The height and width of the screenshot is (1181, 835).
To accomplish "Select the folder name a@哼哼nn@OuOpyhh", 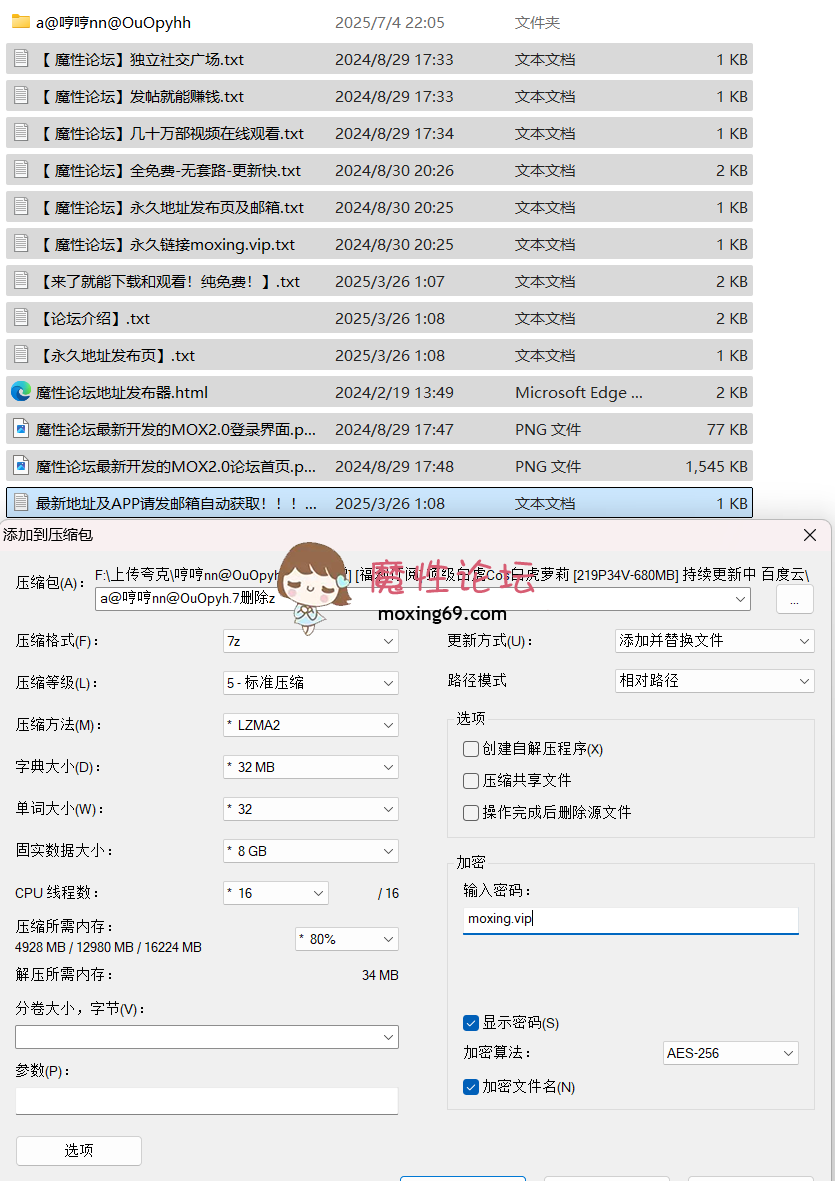I will pyautogui.click(x=114, y=23).
